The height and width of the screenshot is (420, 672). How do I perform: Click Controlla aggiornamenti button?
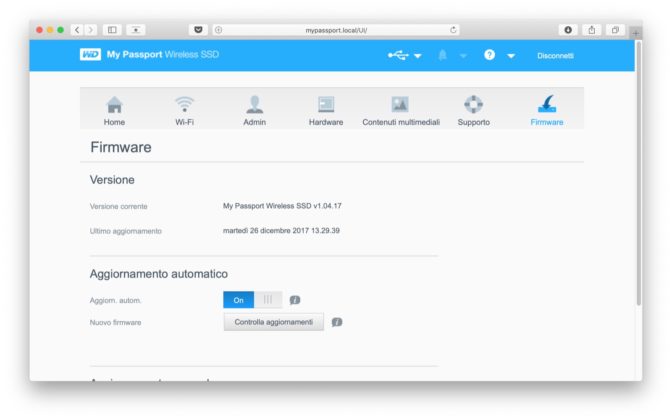point(273,322)
